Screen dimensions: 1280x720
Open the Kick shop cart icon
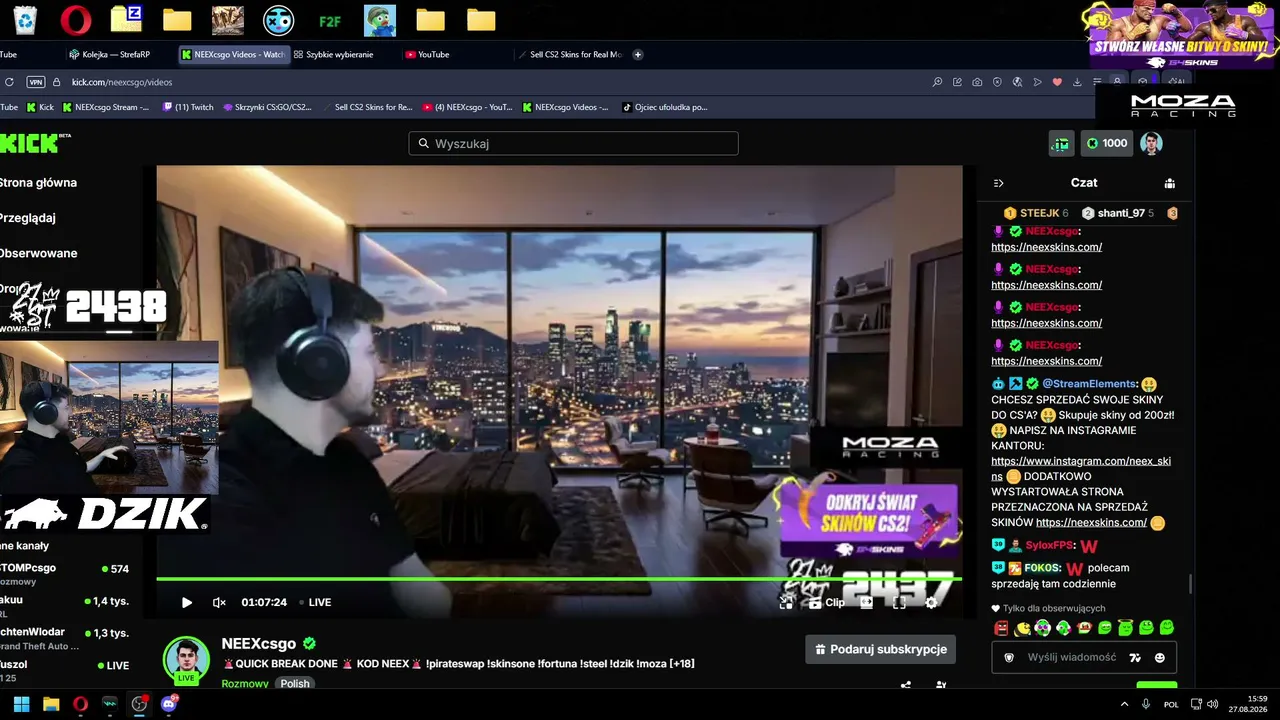[x=1060, y=144]
